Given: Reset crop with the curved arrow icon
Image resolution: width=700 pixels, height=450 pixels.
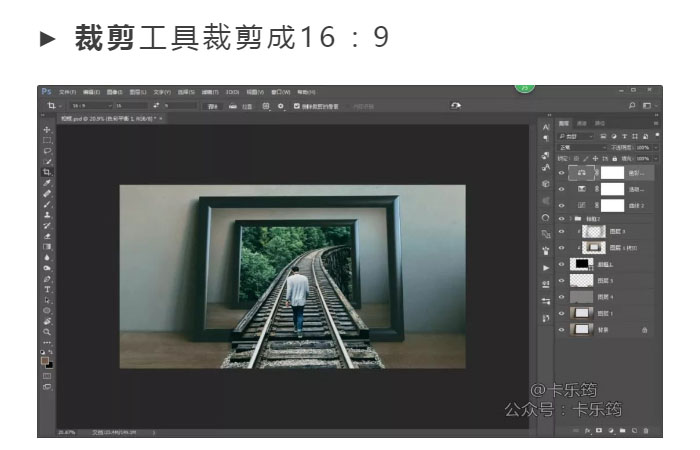Looking at the screenshot, I should pyautogui.click(x=455, y=106).
